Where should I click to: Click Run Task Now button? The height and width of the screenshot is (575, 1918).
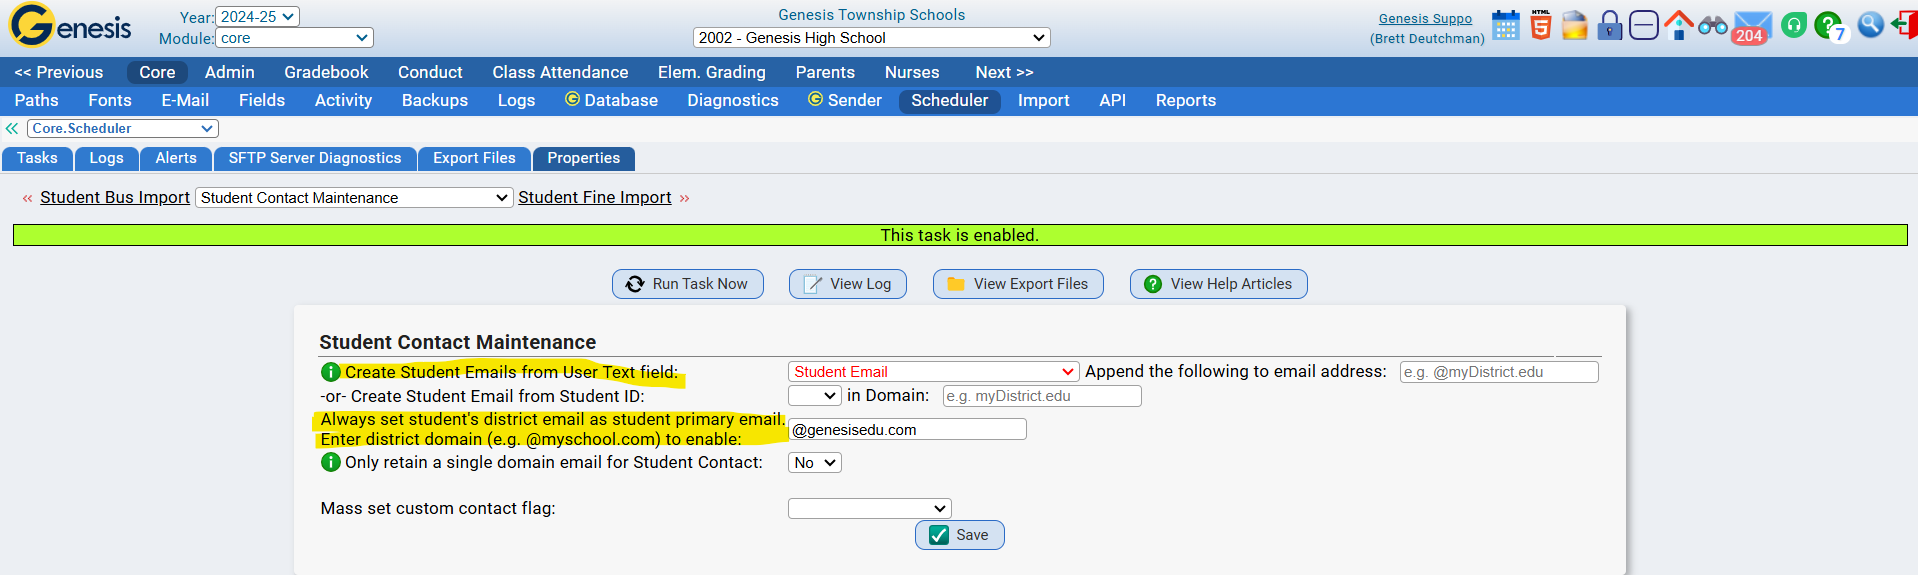click(x=688, y=284)
